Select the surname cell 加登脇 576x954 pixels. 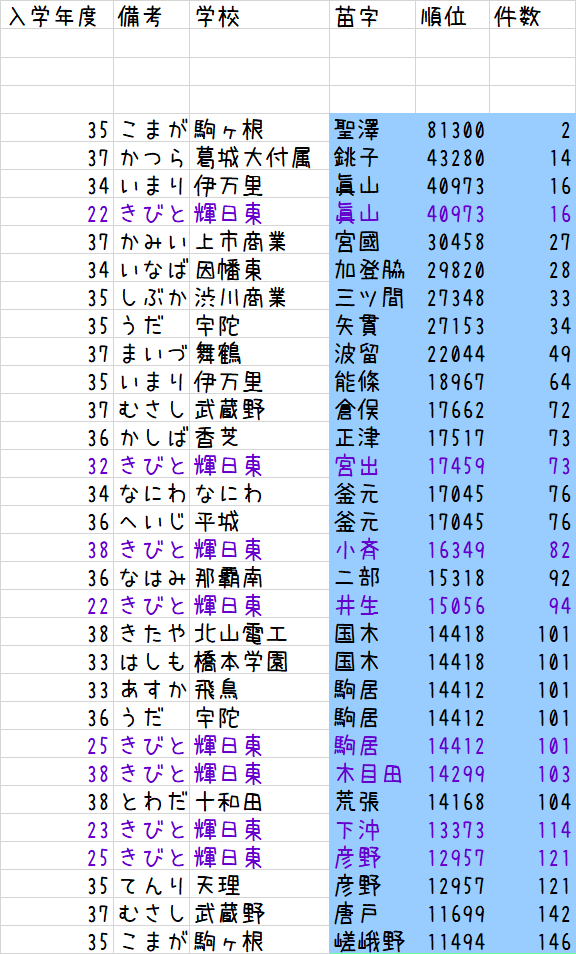(373, 268)
